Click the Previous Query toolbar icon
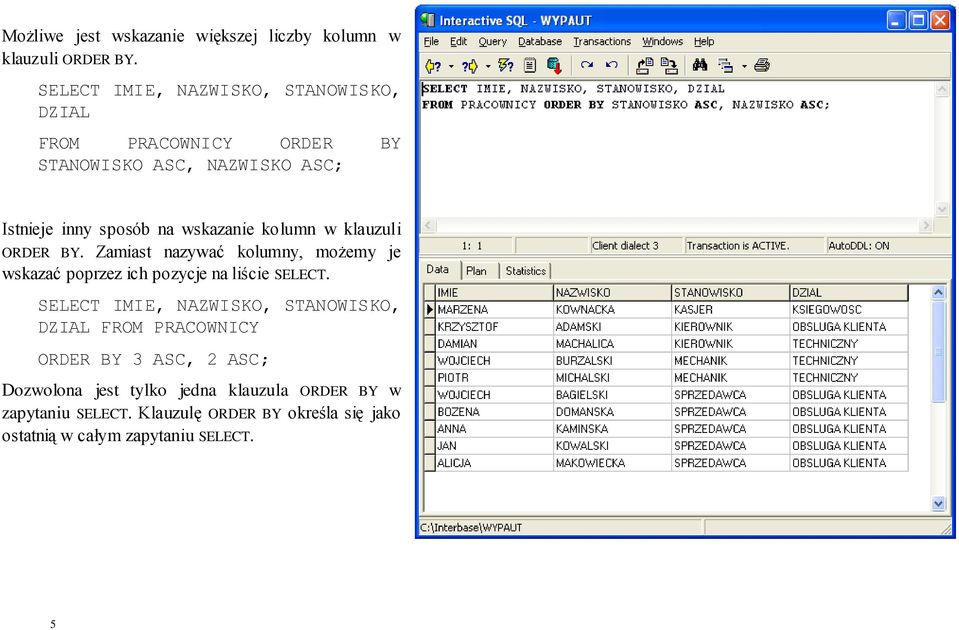 433,65
